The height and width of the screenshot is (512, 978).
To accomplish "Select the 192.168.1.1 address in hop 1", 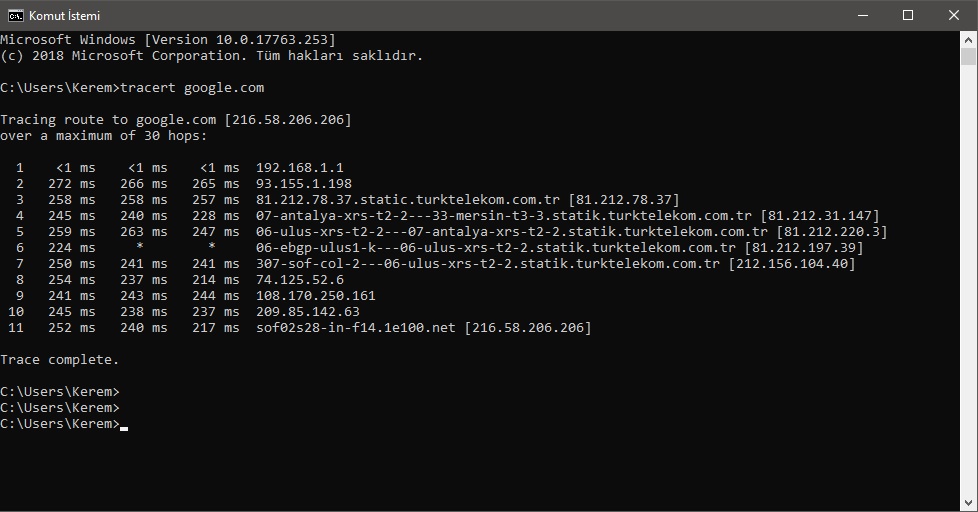I will coord(299,168).
